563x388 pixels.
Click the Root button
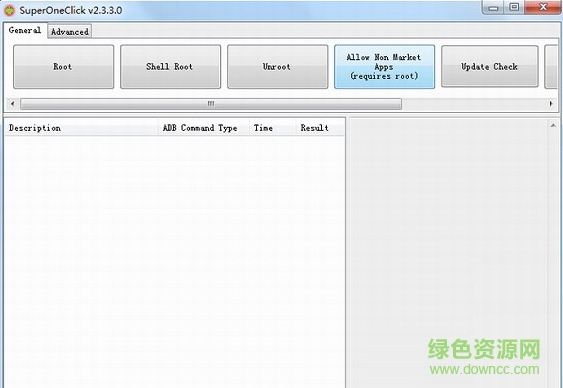64,67
